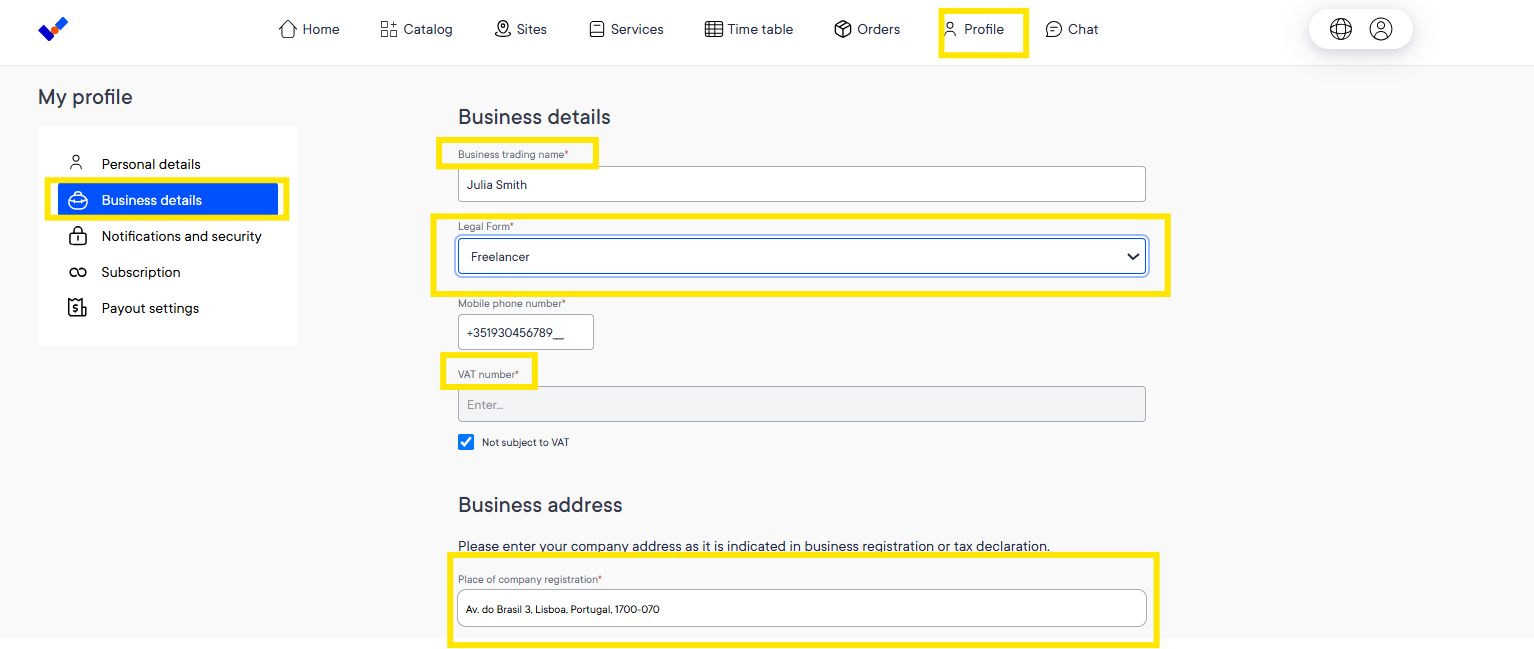The width and height of the screenshot is (1534, 649).
Task: Click the Sites location pin icon
Action: [503, 29]
